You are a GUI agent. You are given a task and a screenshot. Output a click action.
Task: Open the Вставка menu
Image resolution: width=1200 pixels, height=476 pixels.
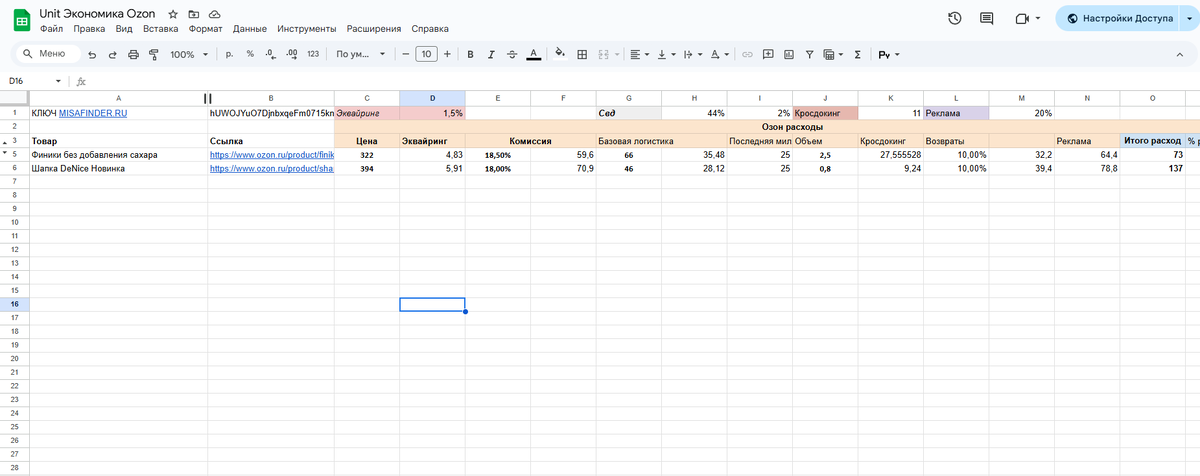[x=161, y=29]
